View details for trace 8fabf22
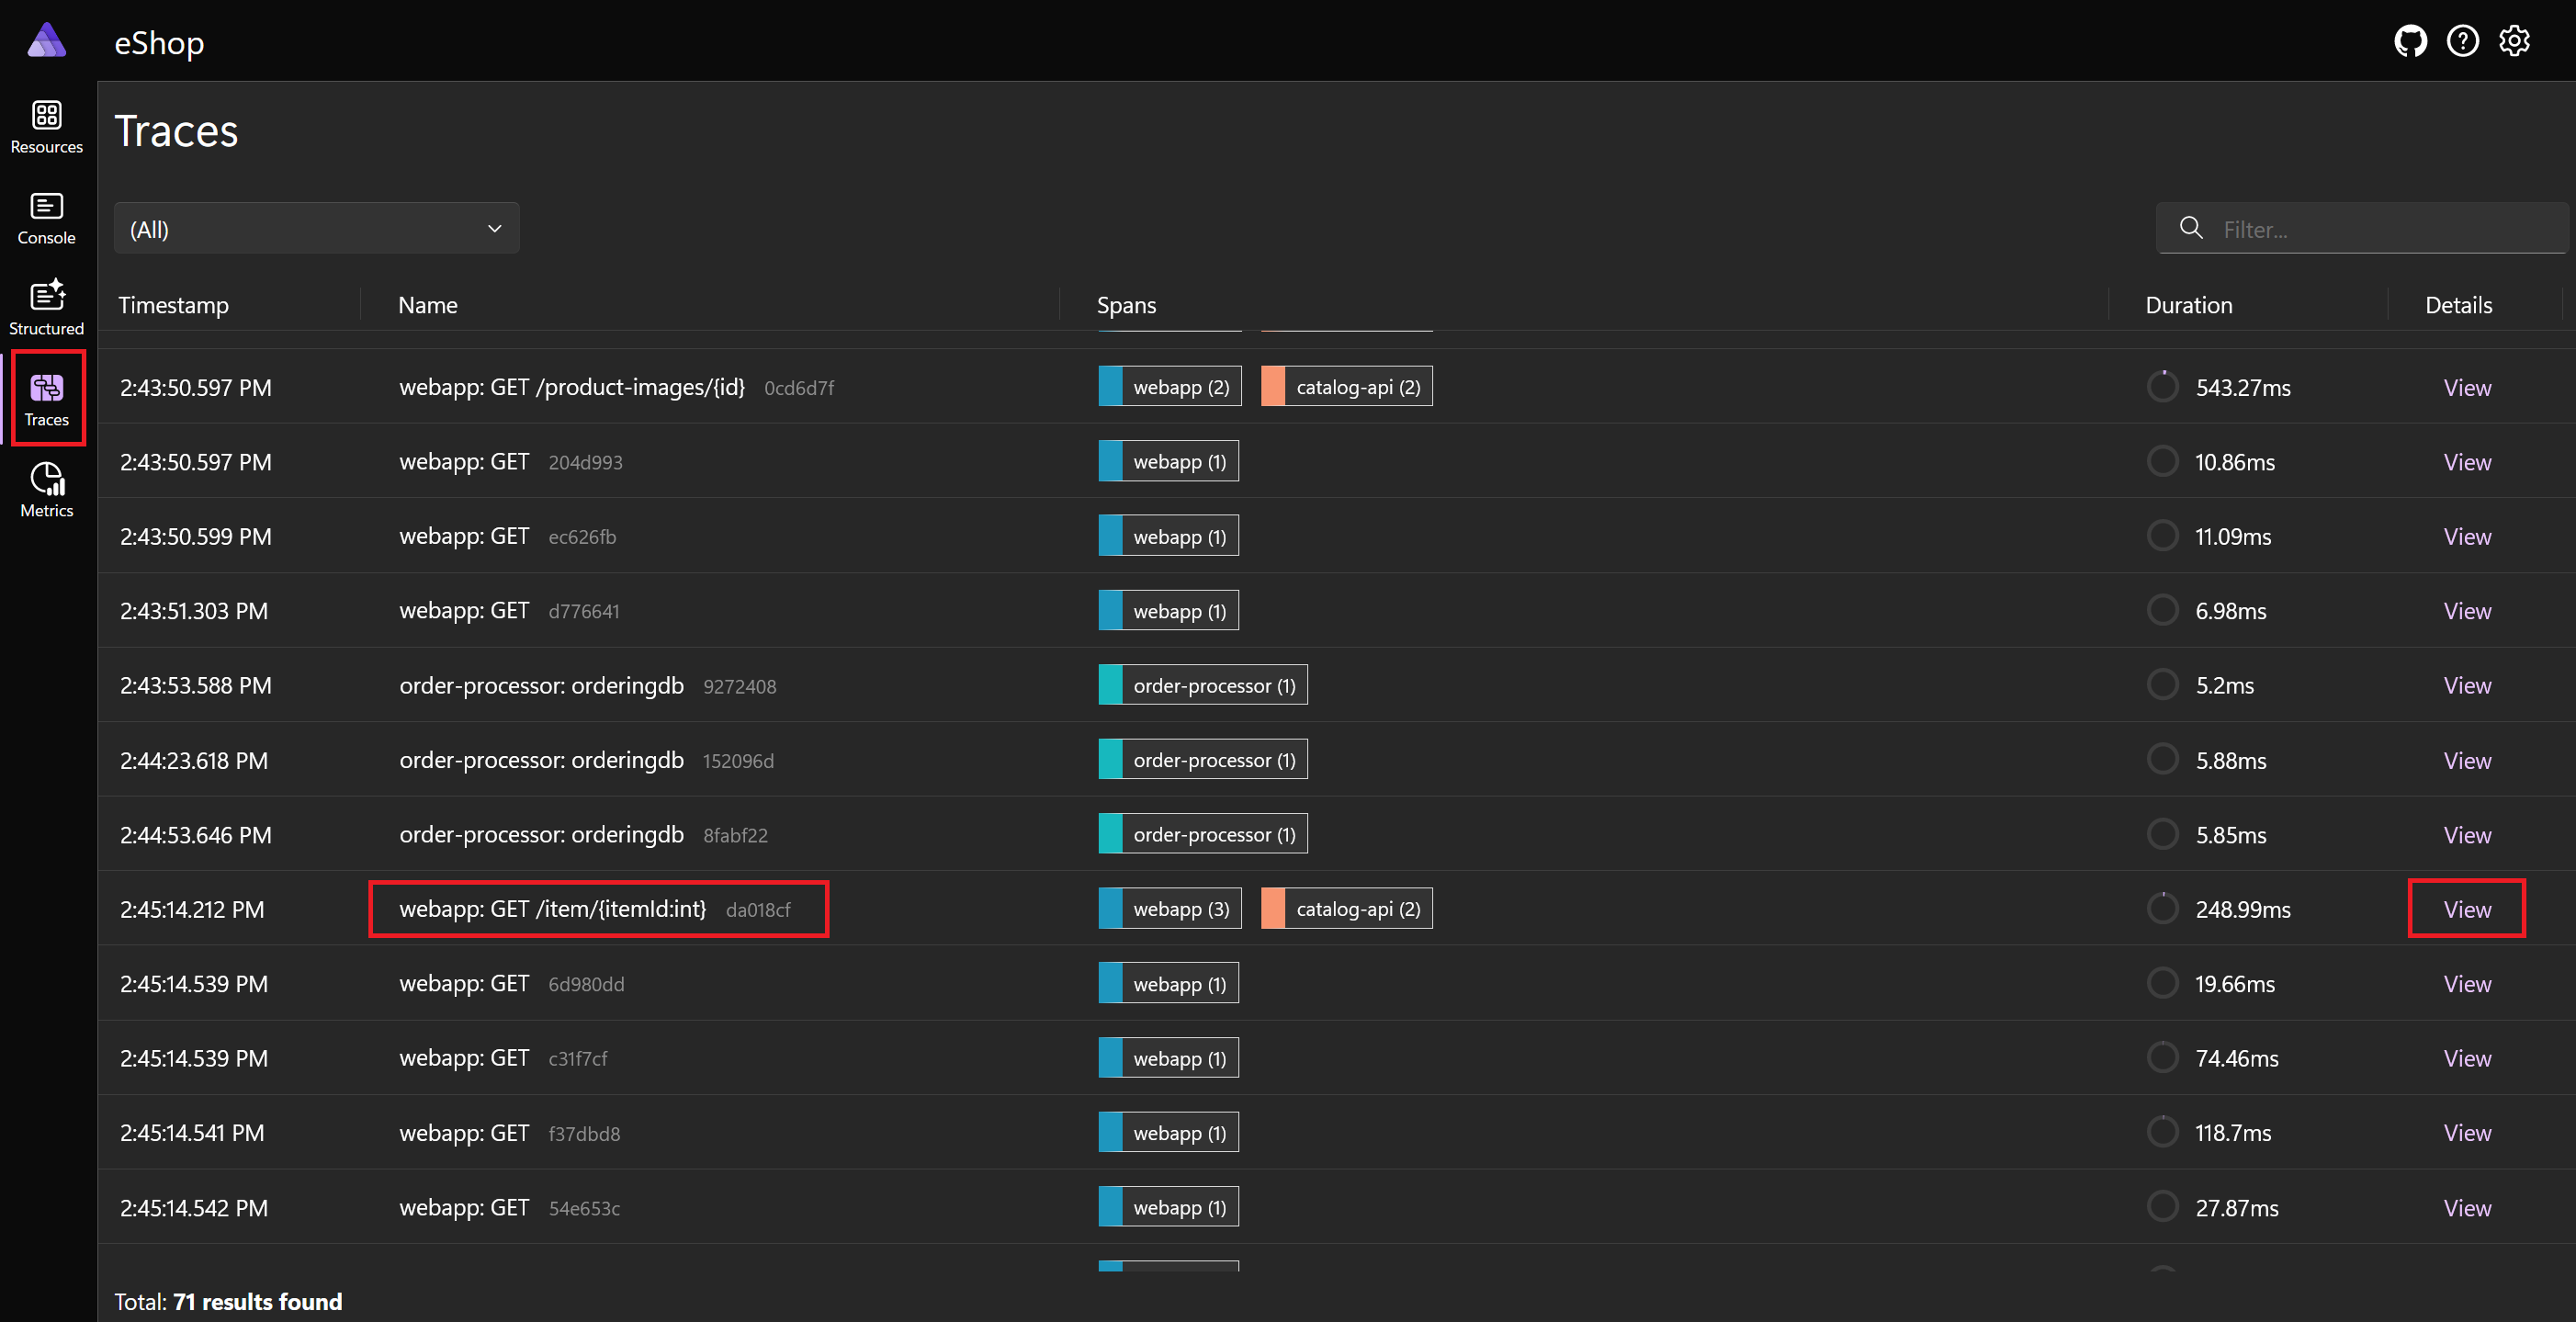Viewport: 2576px width, 1322px height. pos(2467,835)
